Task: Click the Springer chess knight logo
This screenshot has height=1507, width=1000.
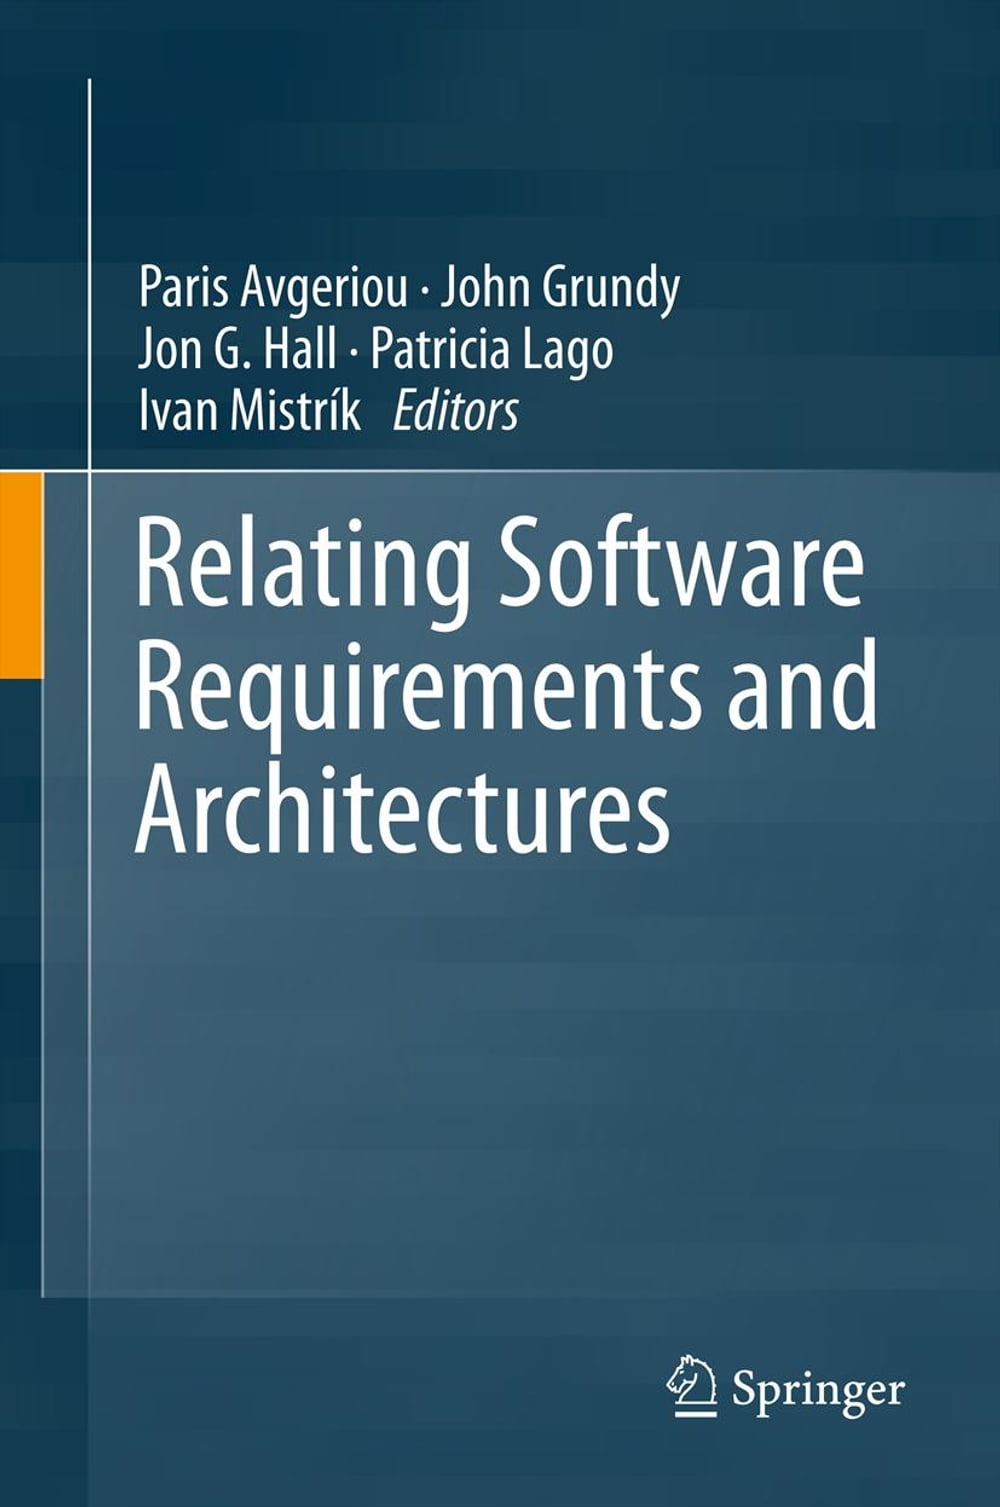Action: coord(691,1387)
